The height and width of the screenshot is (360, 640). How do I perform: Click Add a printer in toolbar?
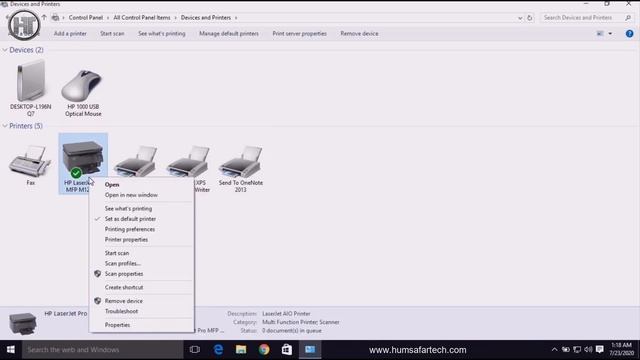[x=70, y=34]
